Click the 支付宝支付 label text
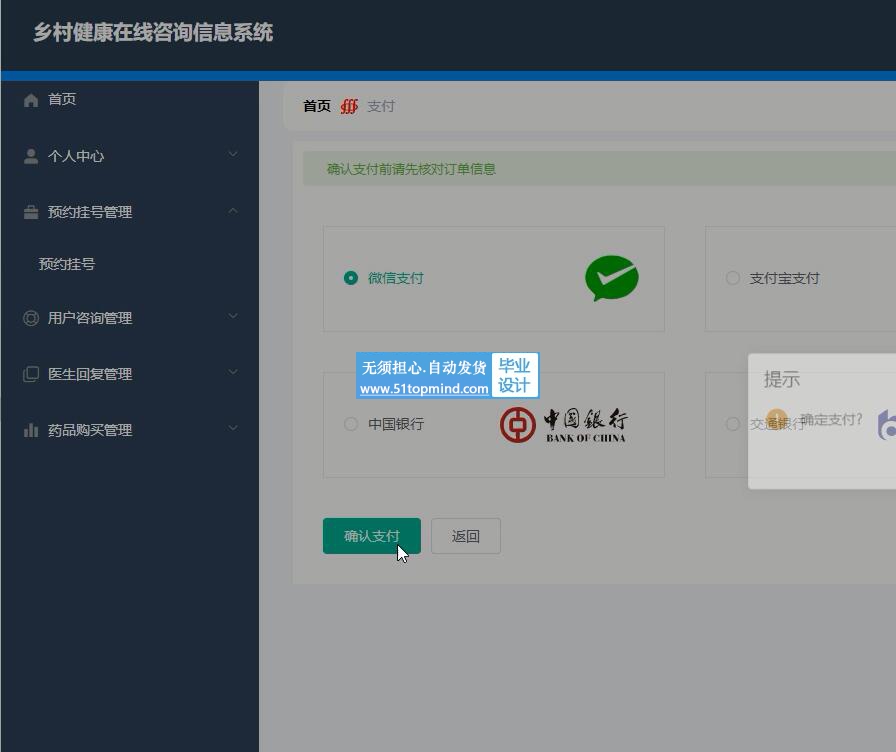896x752 pixels. (784, 278)
